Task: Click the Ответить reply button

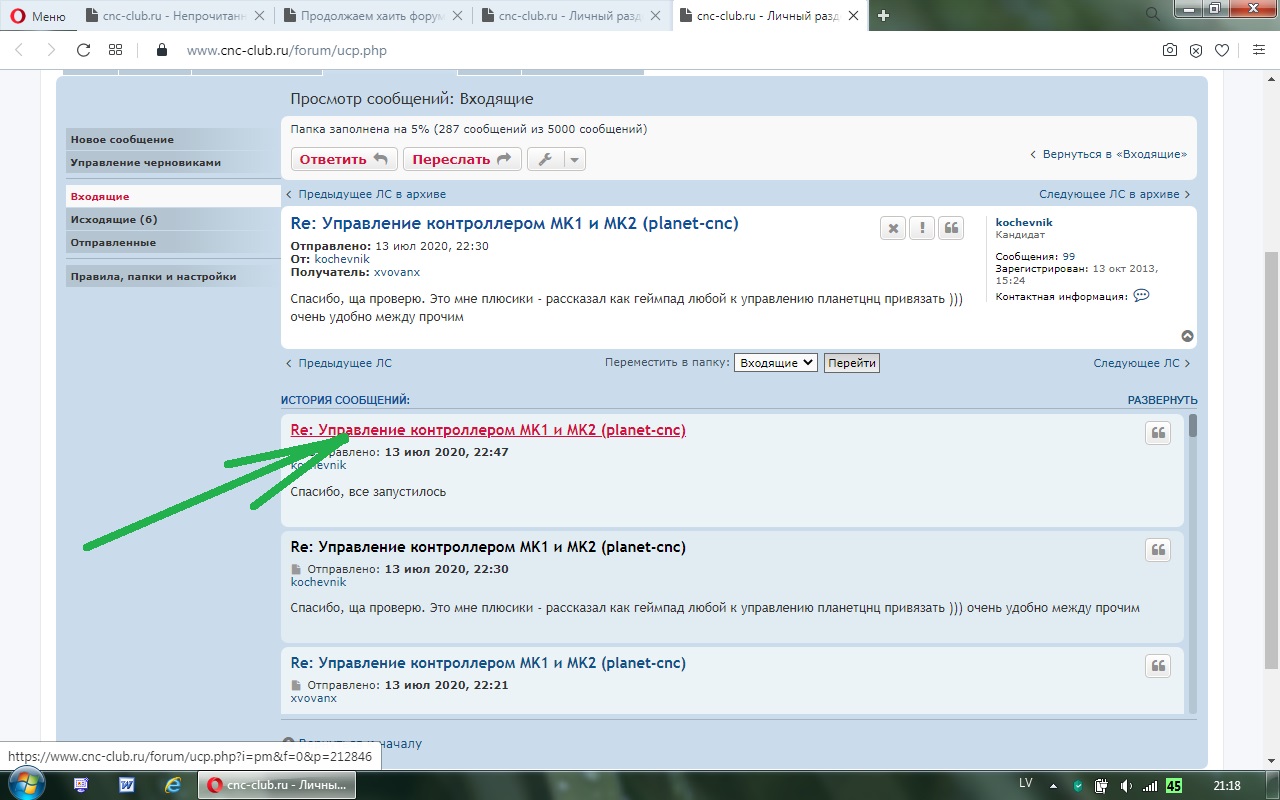Action: 344,159
